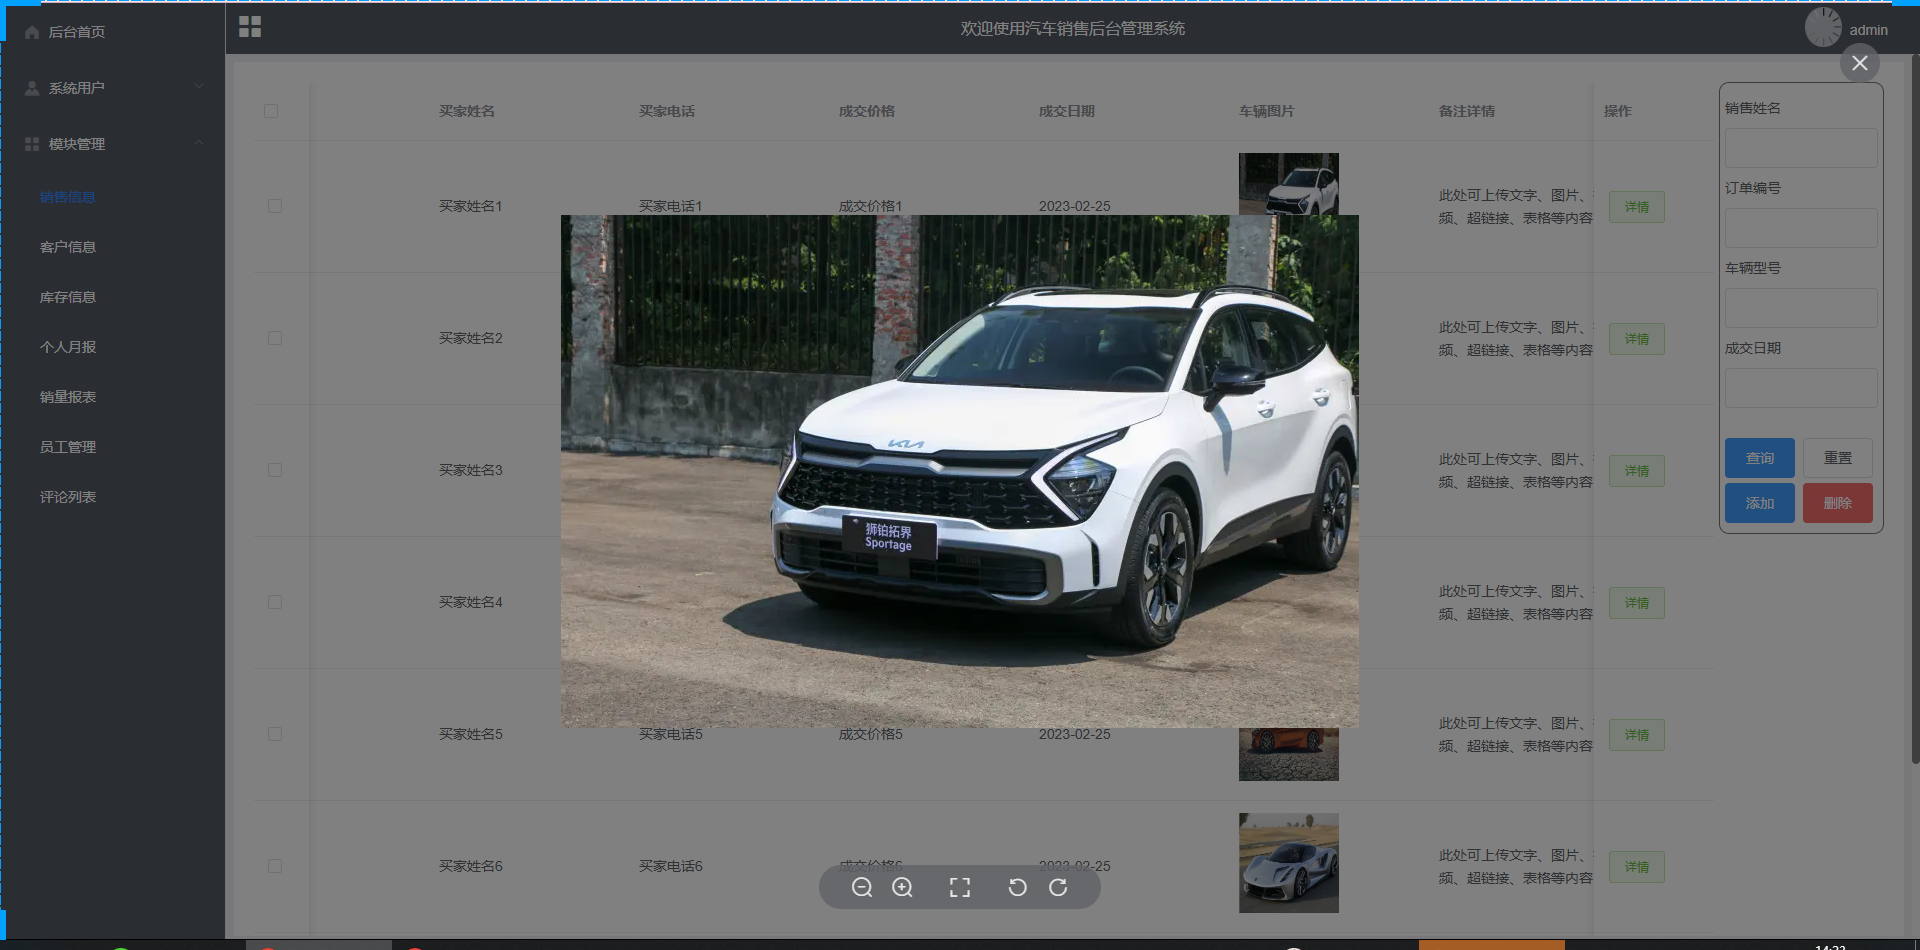Click the 成交日期 column header
This screenshot has height=950, width=1920.
click(x=1067, y=111)
